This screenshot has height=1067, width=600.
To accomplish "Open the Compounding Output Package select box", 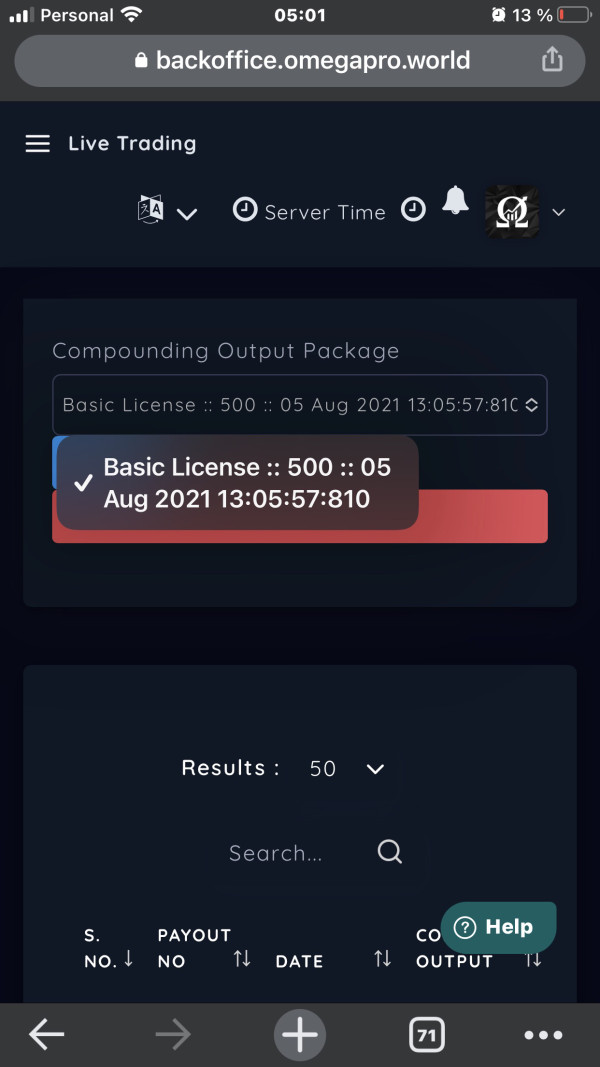I will click(300, 405).
